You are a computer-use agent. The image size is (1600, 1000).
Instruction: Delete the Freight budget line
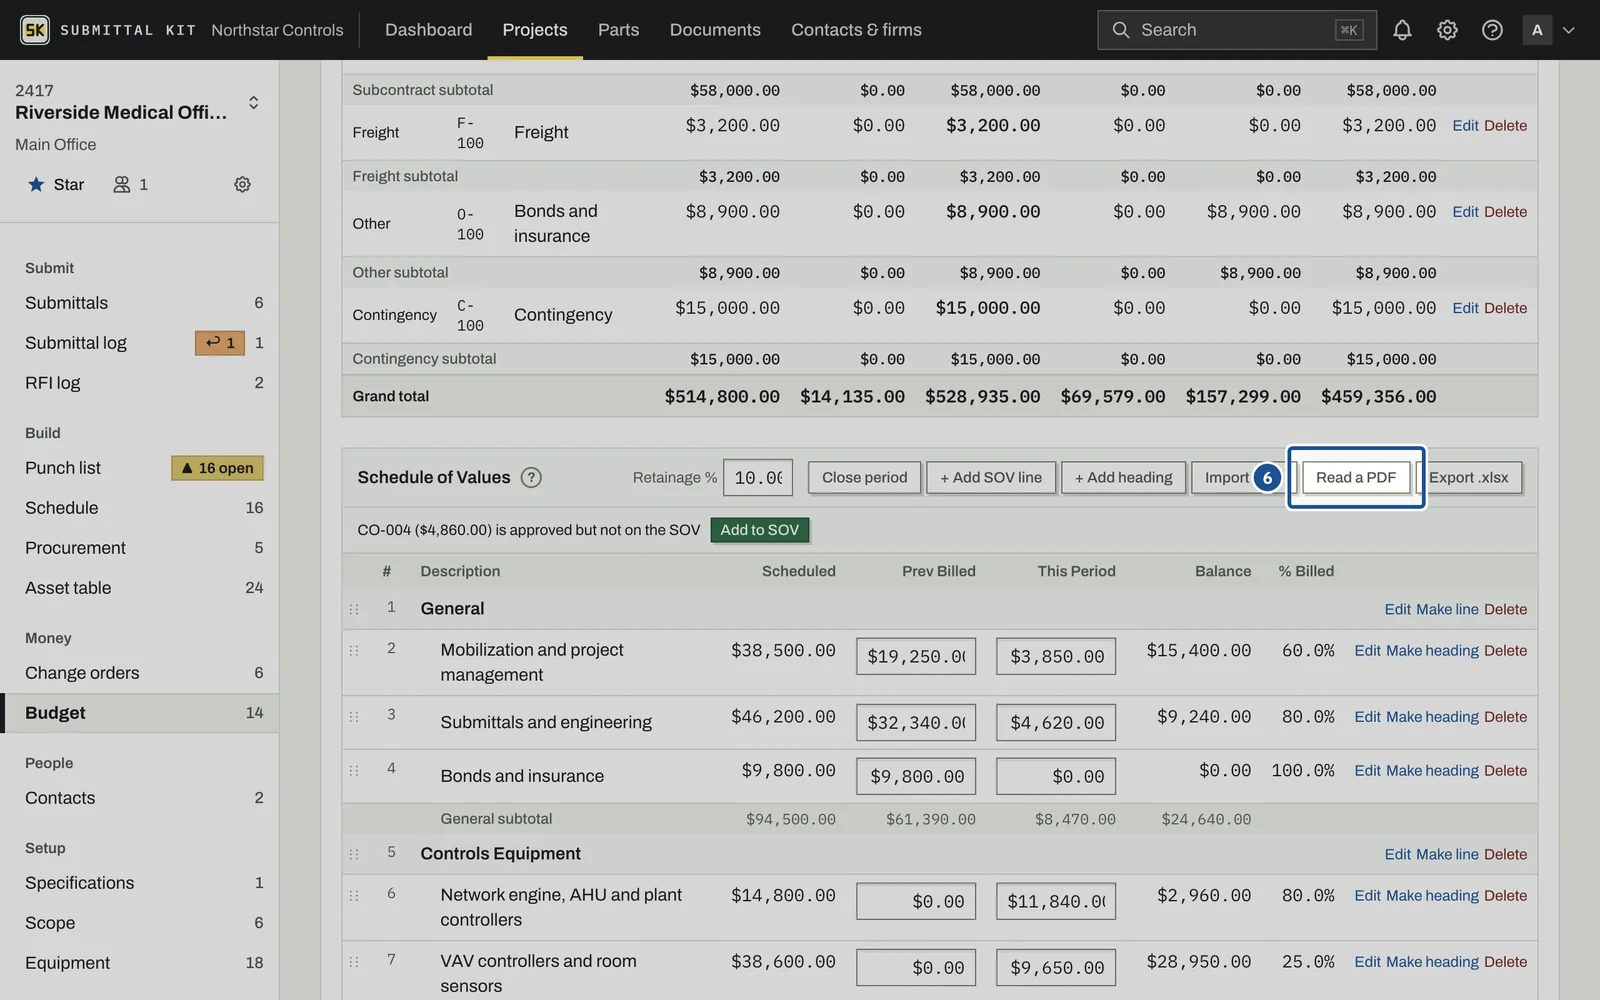tap(1505, 126)
